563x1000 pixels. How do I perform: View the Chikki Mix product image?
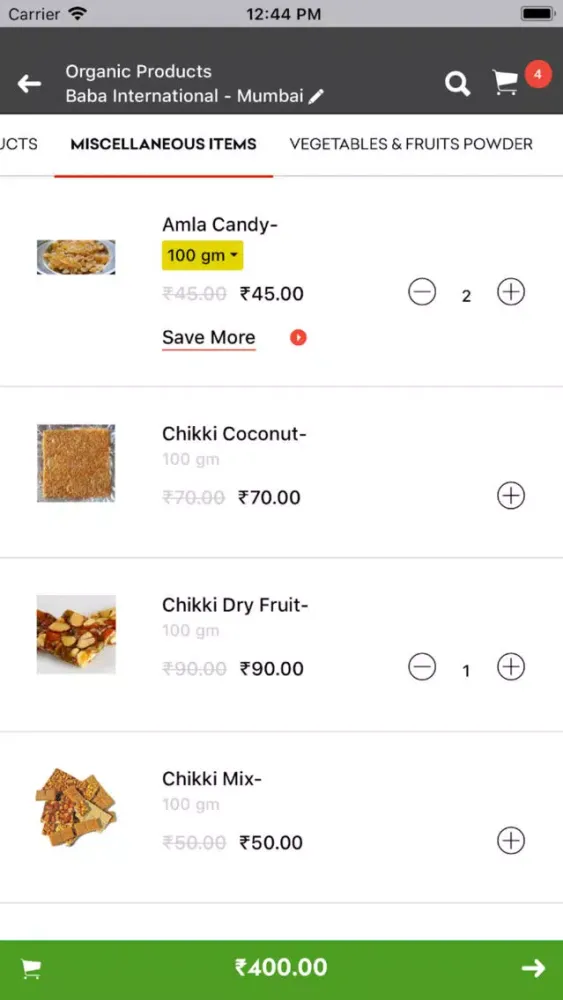tap(76, 807)
